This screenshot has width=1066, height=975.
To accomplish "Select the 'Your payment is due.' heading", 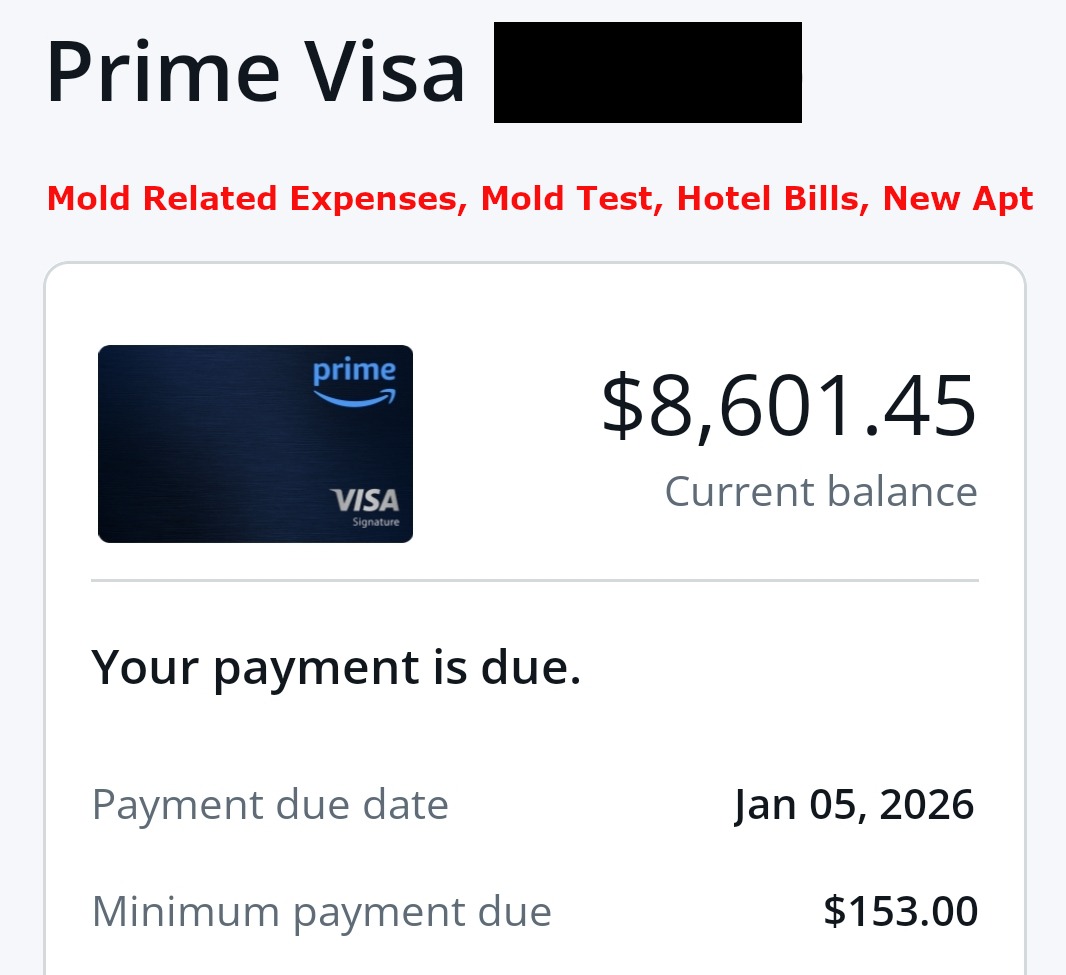I will pyautogui.click(x=336, y=667).
